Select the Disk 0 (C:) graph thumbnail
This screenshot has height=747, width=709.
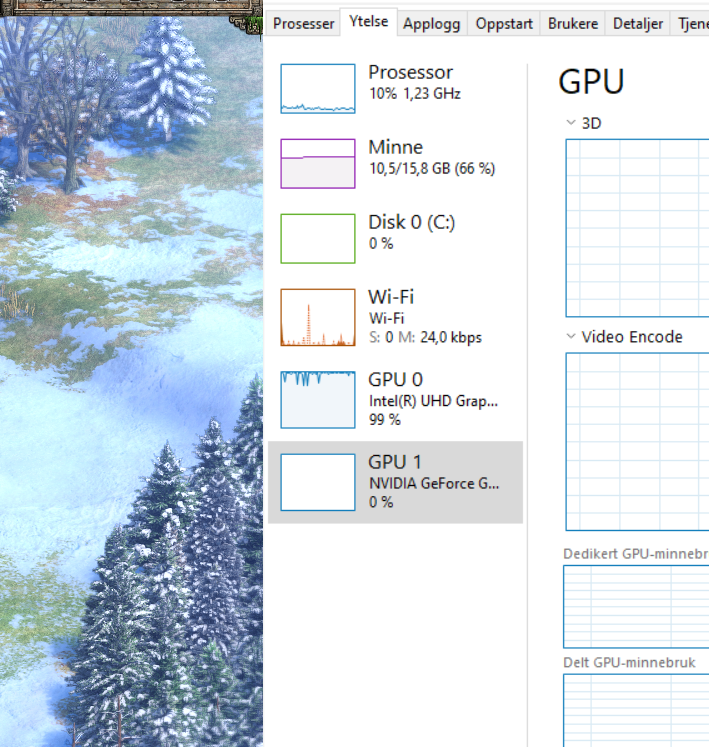tap(318, 238)
